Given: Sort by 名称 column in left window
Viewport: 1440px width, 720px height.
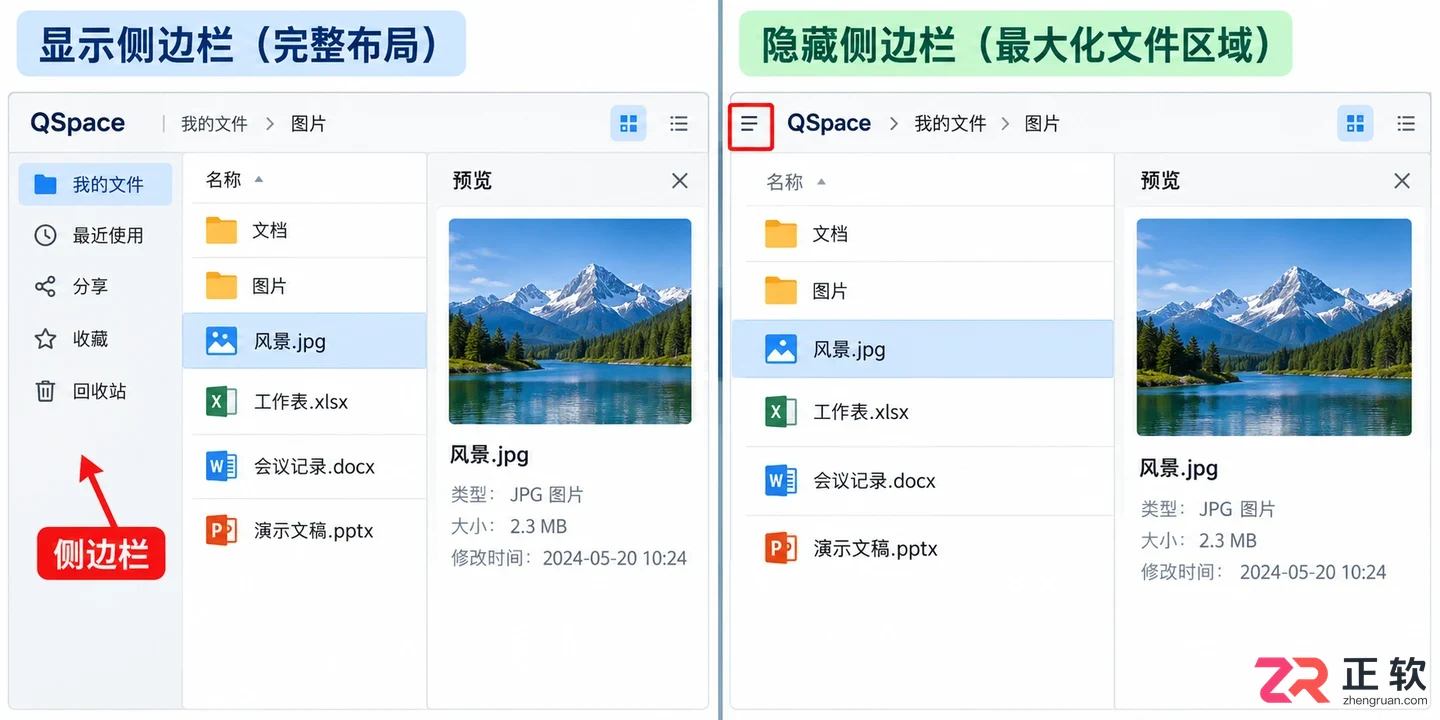Looking at the screenshot, I should tap(234, 180).
